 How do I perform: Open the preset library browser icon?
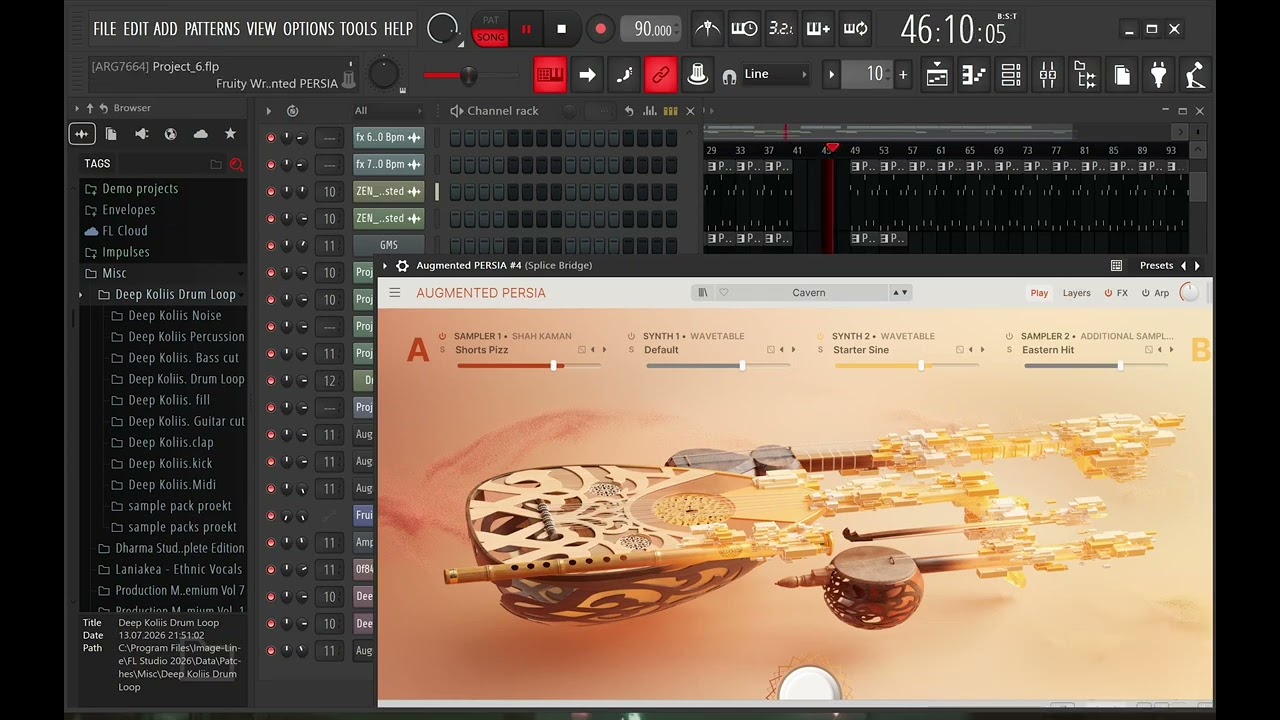click(703, 293)
